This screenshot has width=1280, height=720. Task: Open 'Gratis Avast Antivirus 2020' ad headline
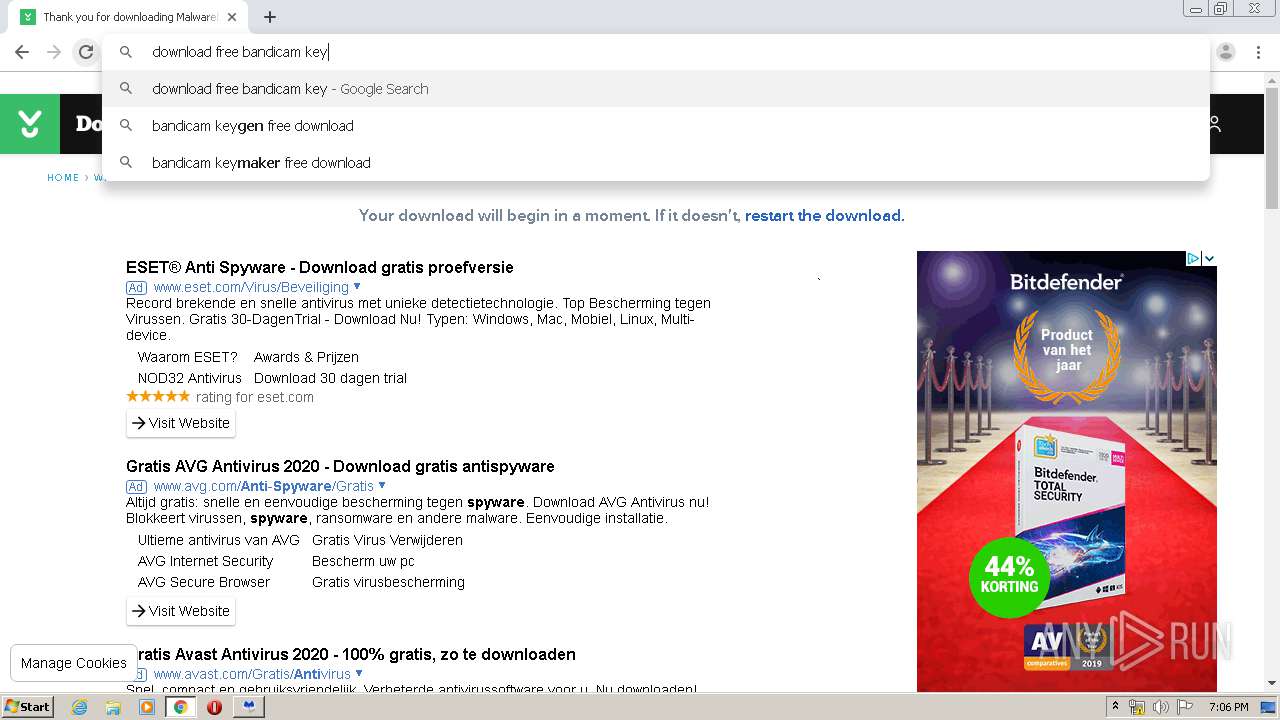point(351,655)
